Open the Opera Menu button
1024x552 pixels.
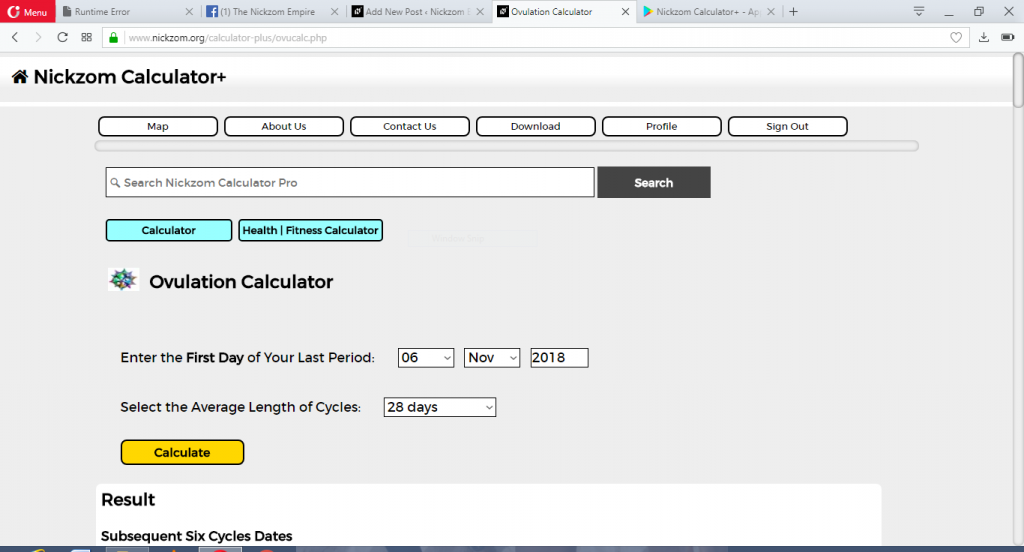(x=27, y=12)
